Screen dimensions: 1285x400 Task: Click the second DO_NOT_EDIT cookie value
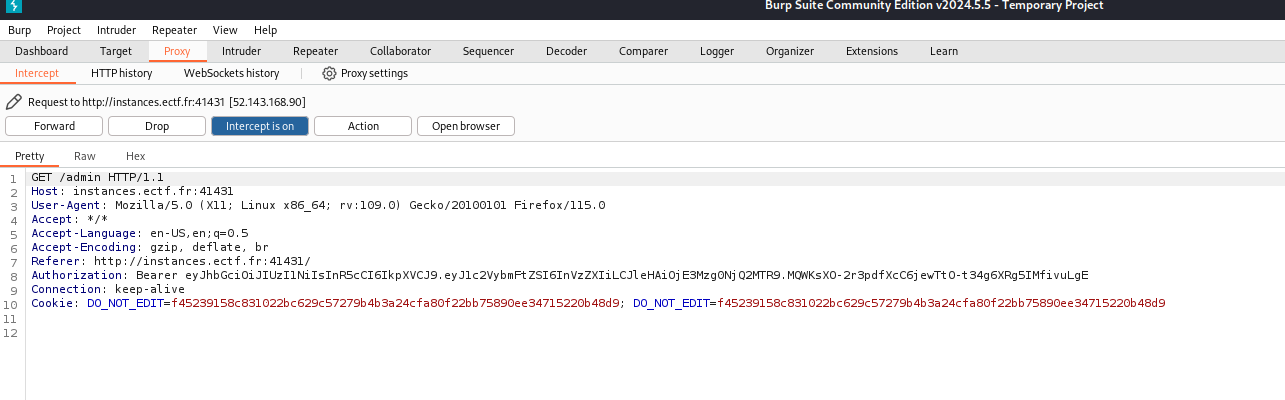point(940,303)
